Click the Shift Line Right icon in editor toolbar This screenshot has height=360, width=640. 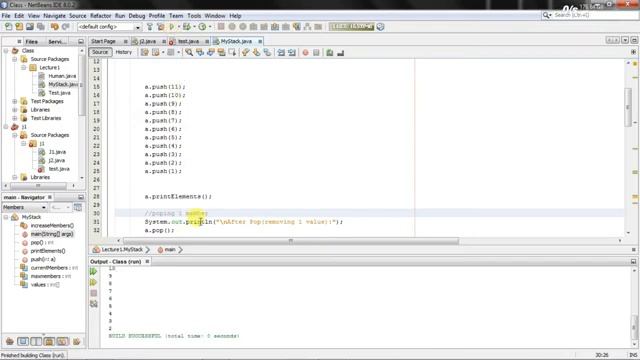point(291,53)
